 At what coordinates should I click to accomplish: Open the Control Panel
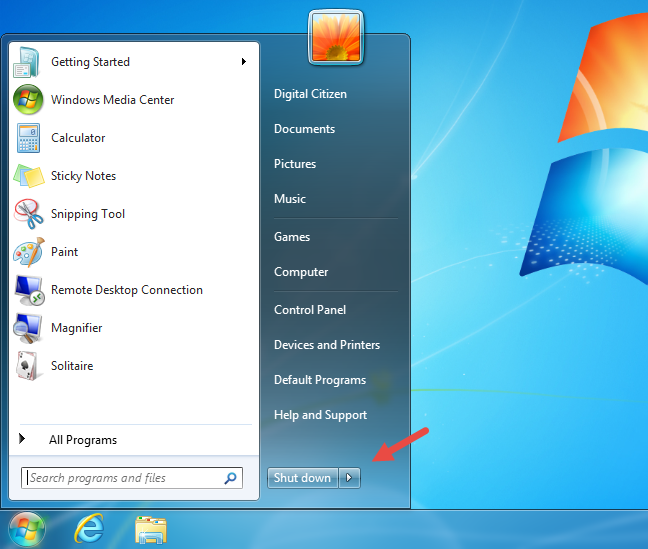(x=310, y=310)
